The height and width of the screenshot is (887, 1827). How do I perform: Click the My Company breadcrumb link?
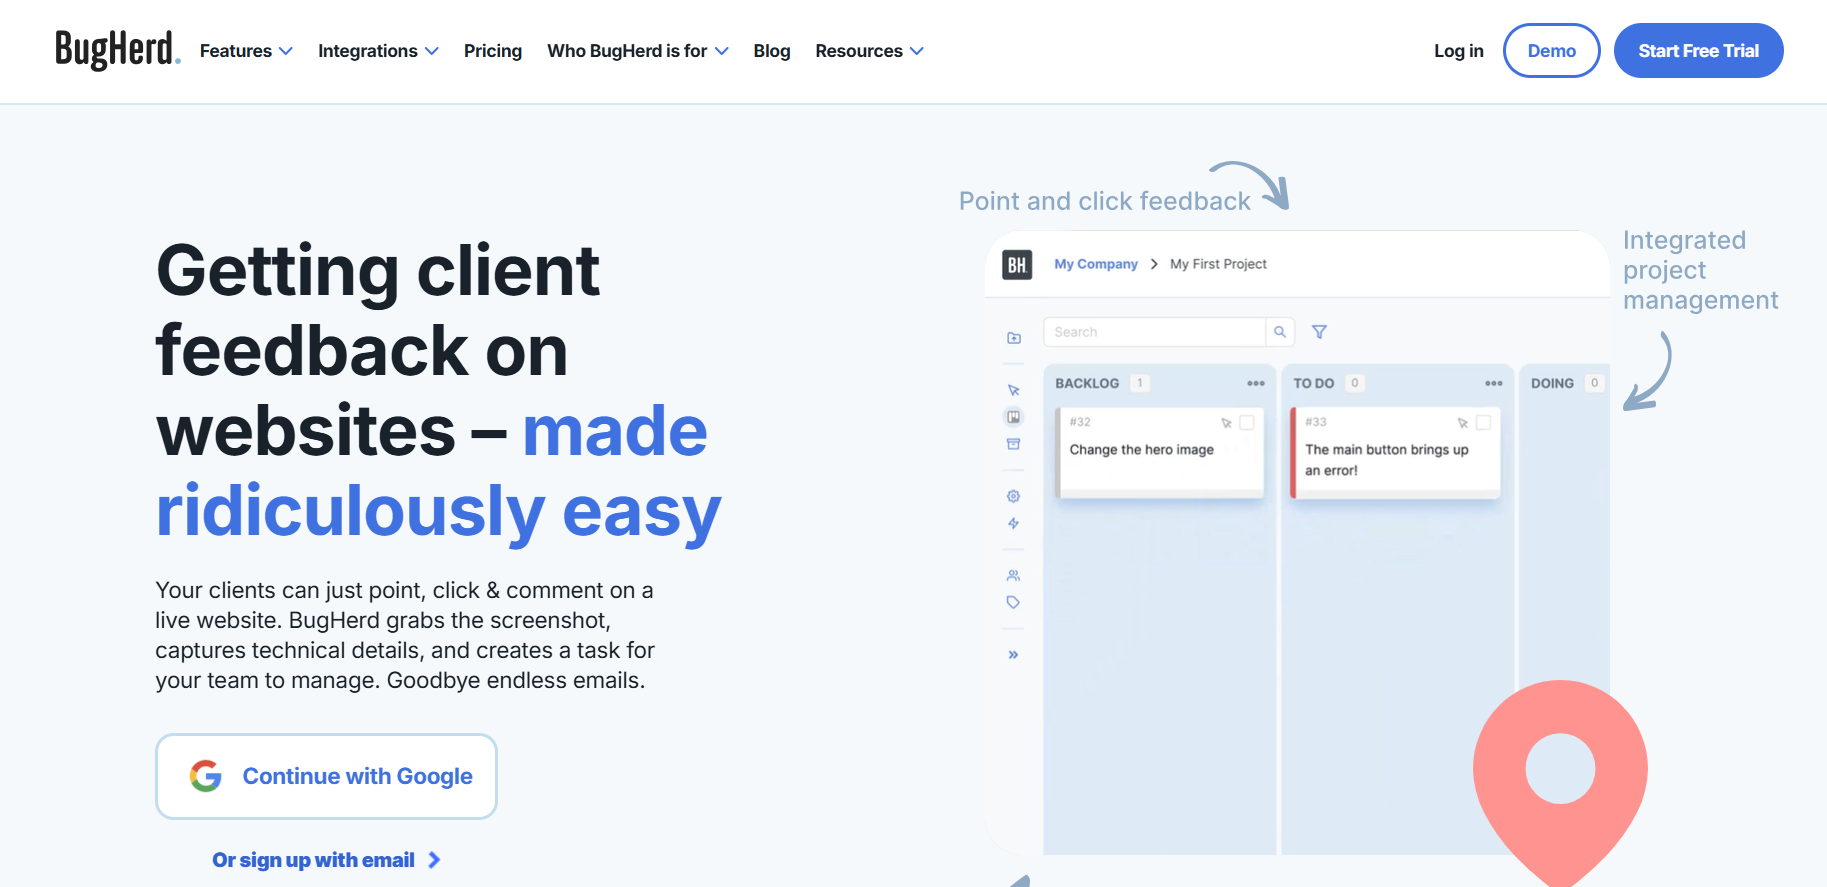click(1096, 264)
